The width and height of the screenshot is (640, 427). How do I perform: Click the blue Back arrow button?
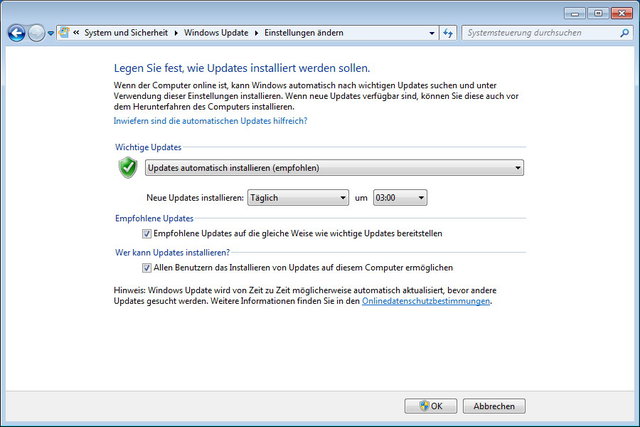pyautogui.click(x=16, y=33)
